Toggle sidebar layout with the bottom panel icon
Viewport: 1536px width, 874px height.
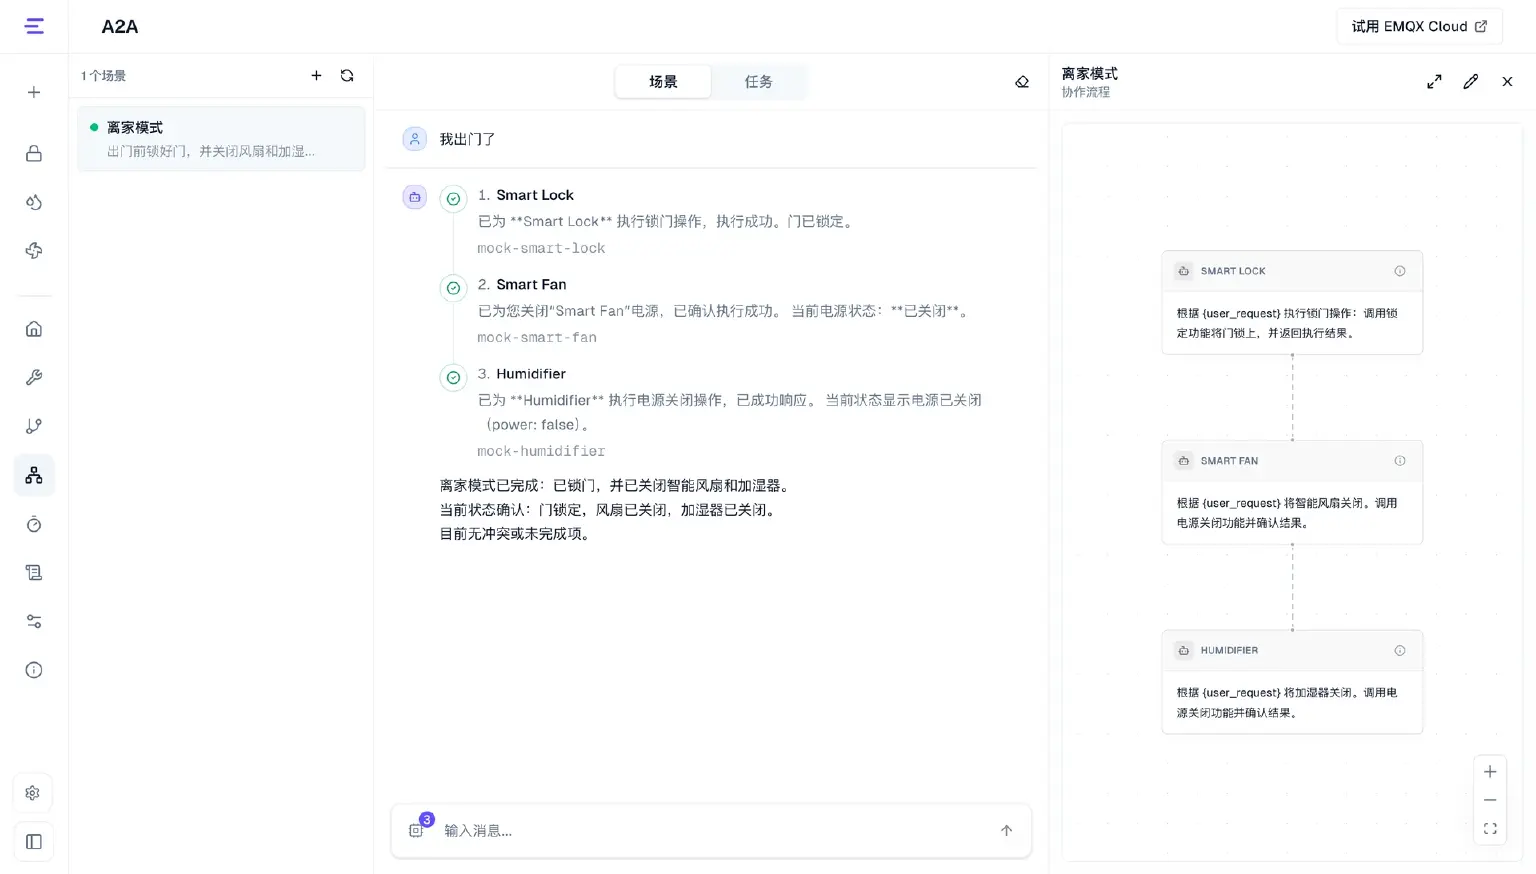pos(34,842)
